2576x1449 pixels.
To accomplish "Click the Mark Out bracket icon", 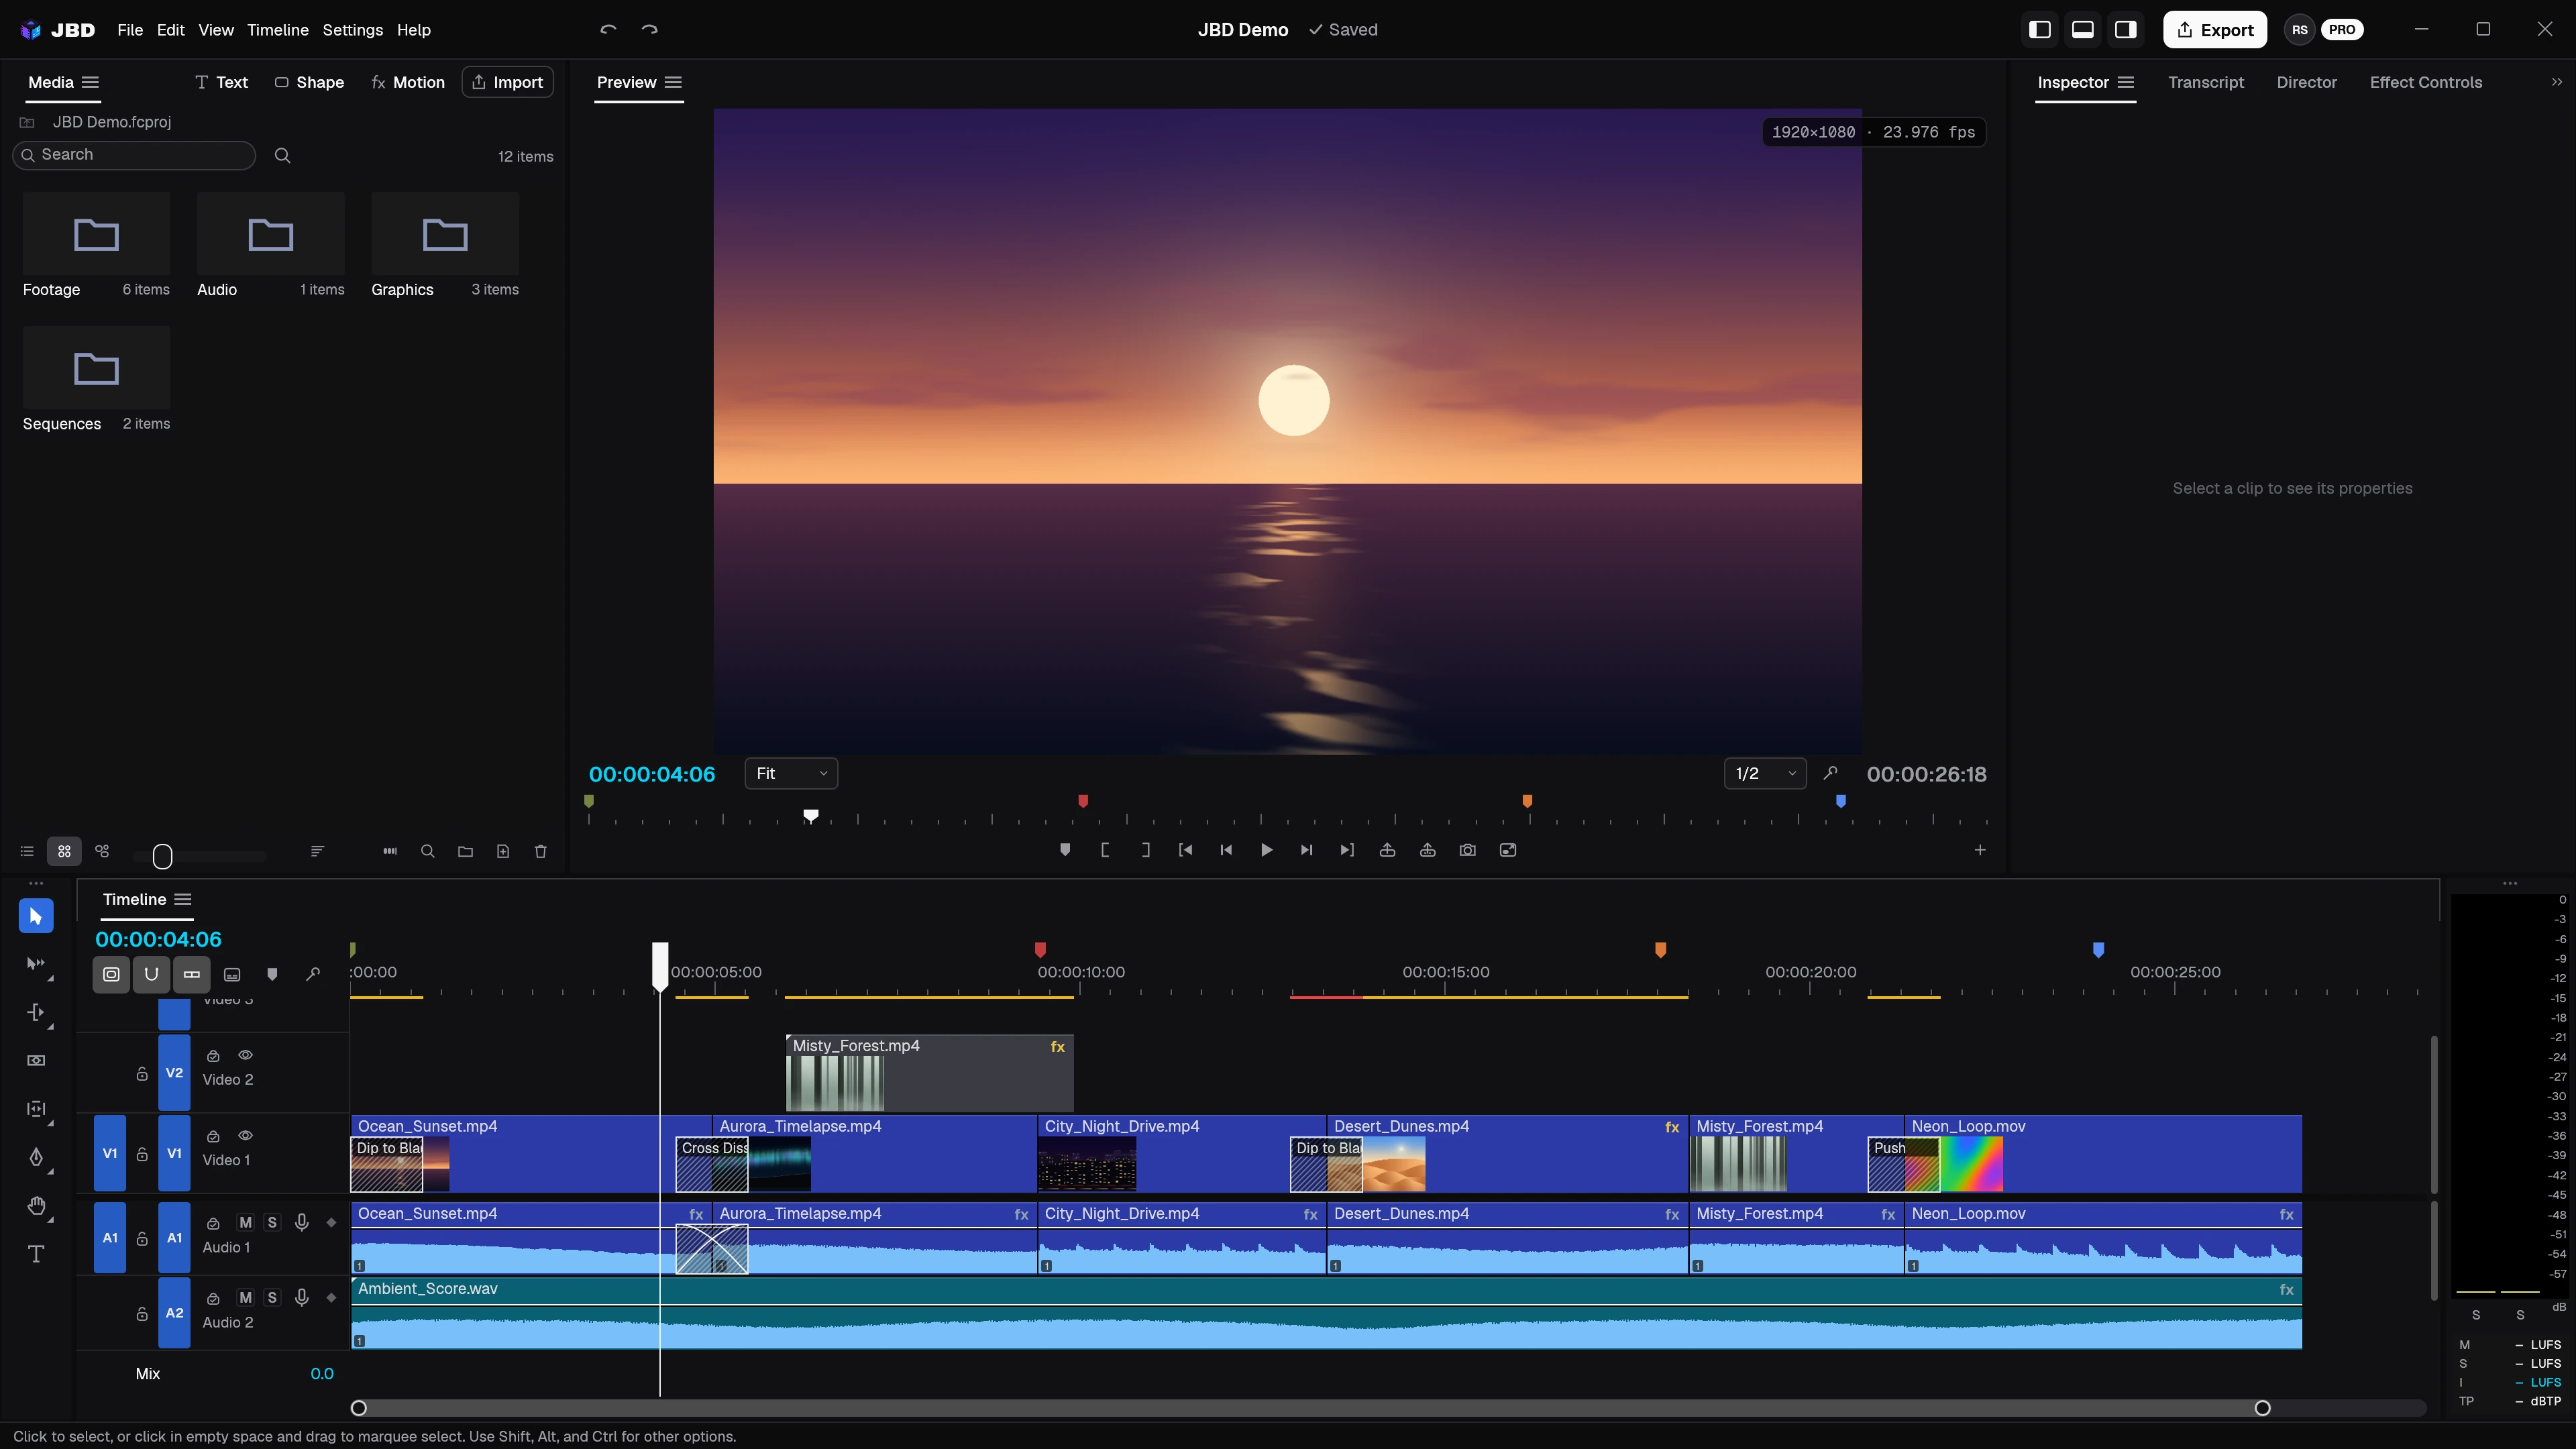I will [1145, 850].
